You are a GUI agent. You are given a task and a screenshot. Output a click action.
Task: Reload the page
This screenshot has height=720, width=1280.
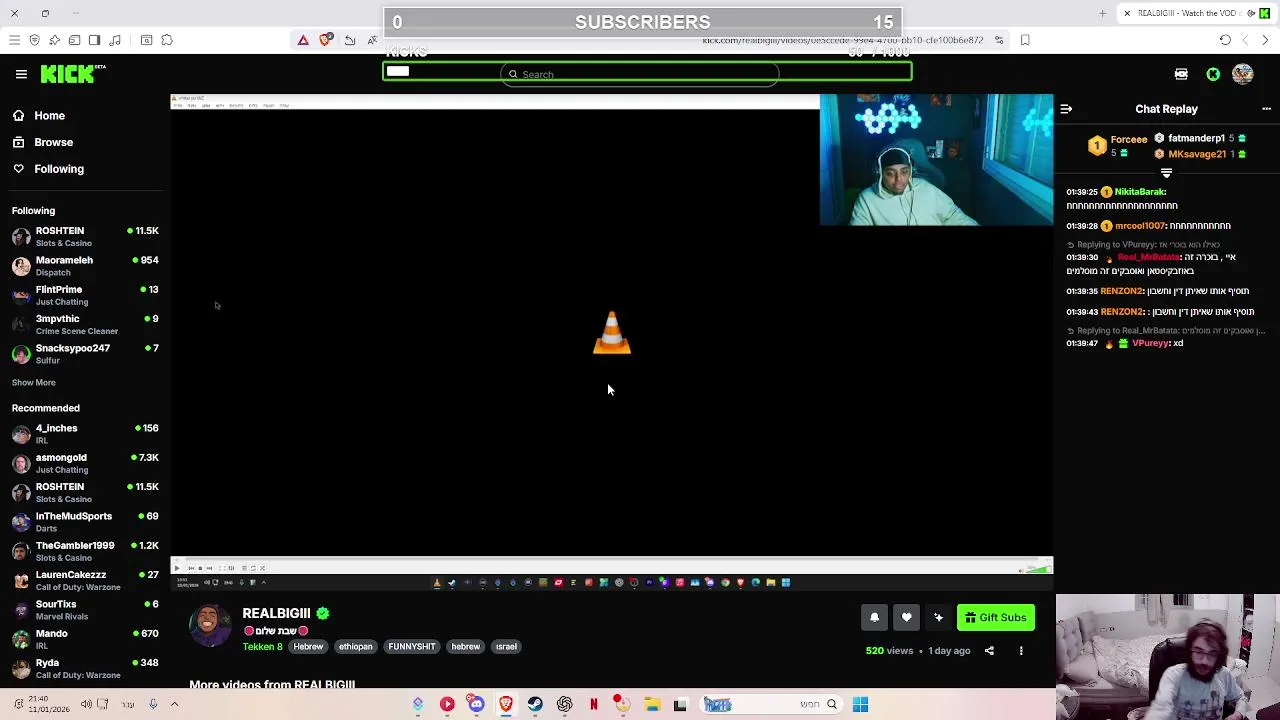tap(1225, 40)
